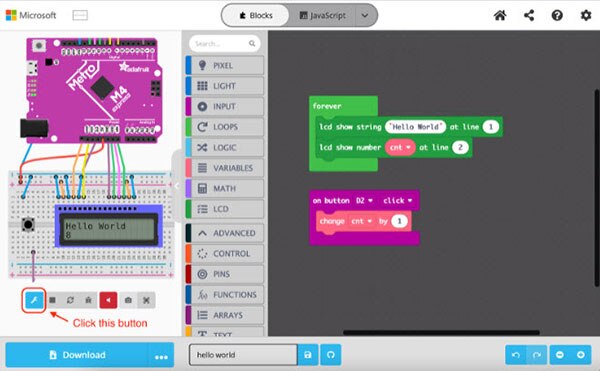Go to the home screen
The width and height of the screenshot is (600, 371).
pos(500,15)
